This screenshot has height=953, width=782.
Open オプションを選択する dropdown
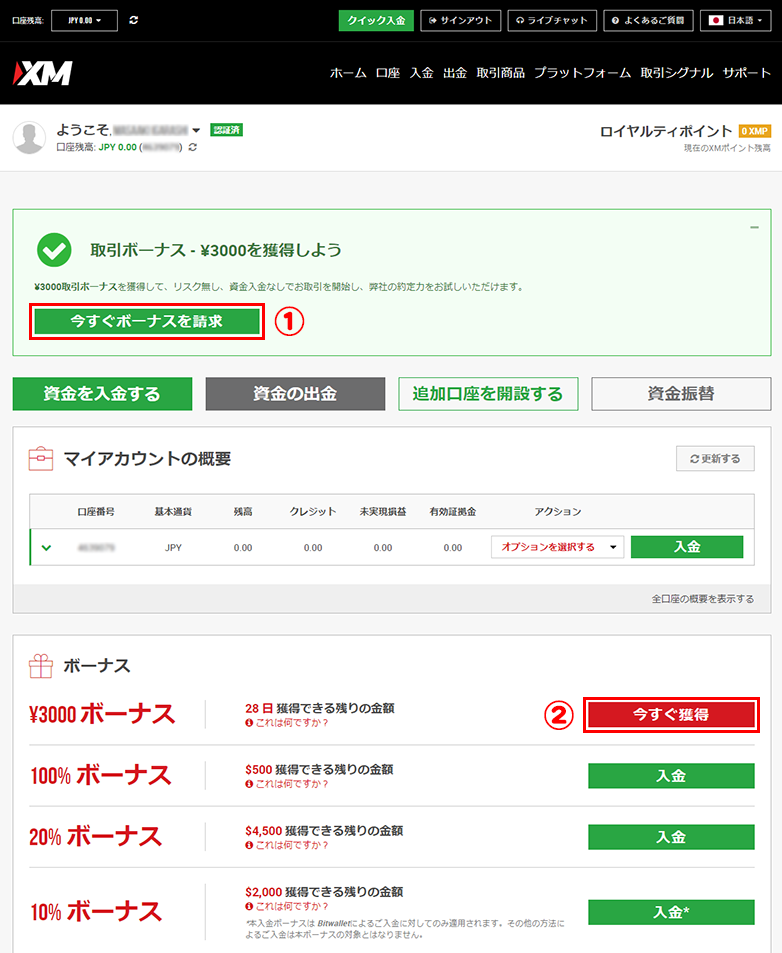pyautogui.click(x=557, y=547)
